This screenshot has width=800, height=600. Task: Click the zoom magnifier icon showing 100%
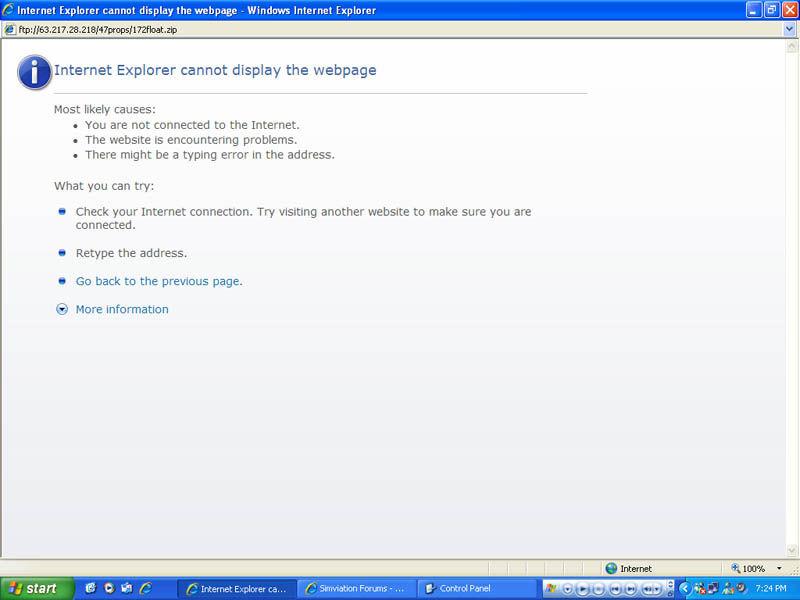(735, 568)
